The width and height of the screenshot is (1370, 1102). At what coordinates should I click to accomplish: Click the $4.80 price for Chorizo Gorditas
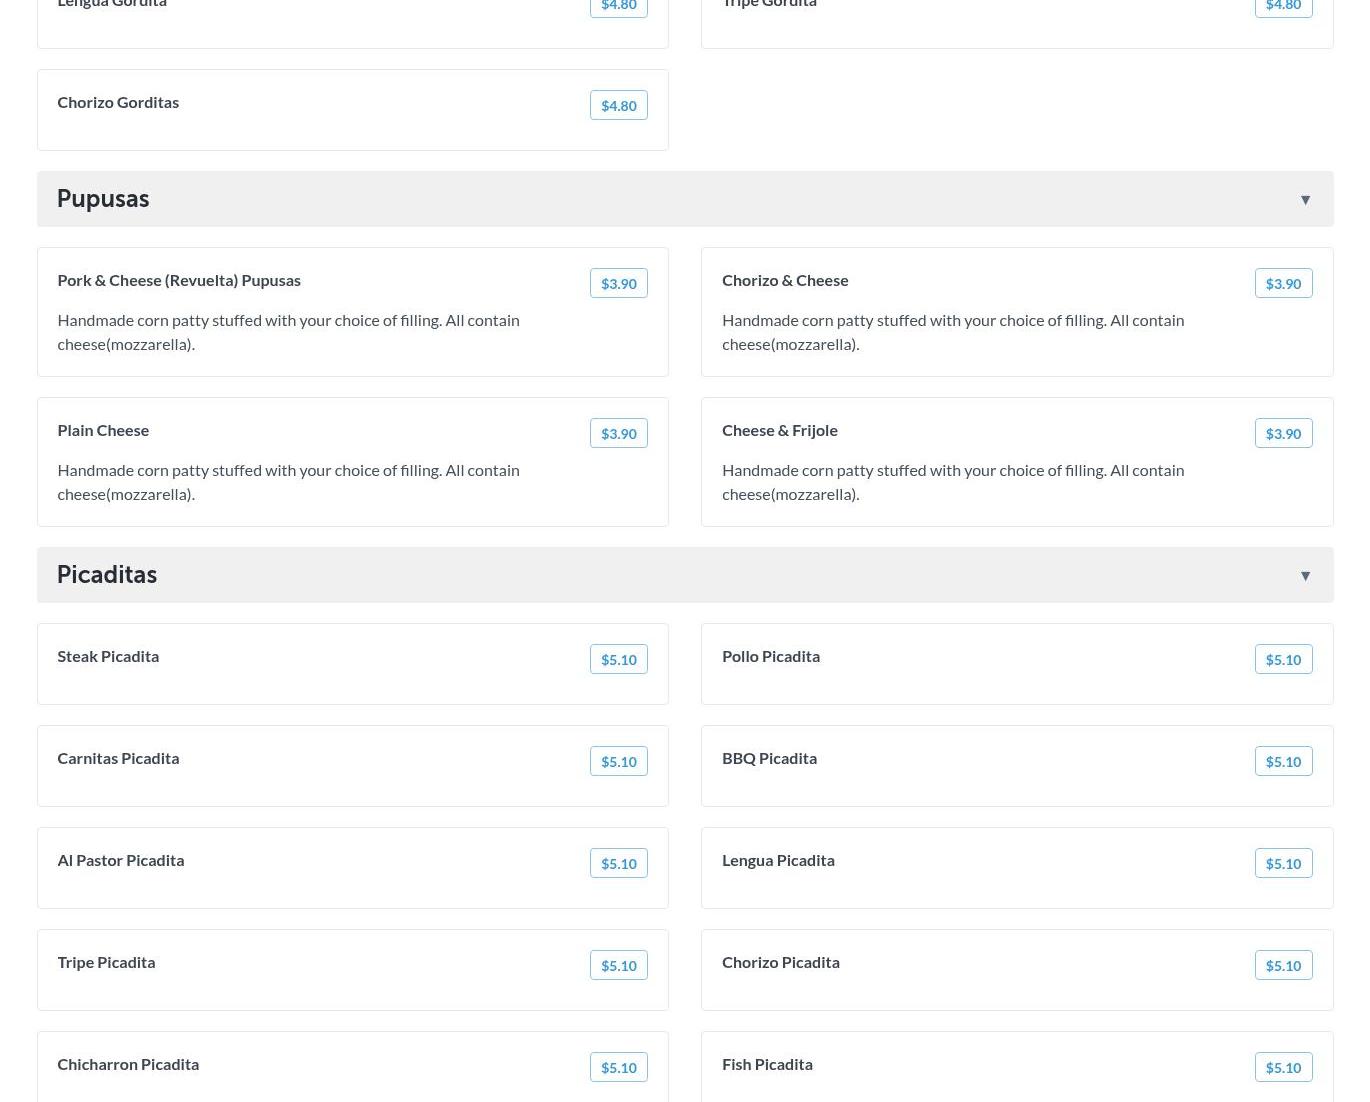[x=619, y=105]
